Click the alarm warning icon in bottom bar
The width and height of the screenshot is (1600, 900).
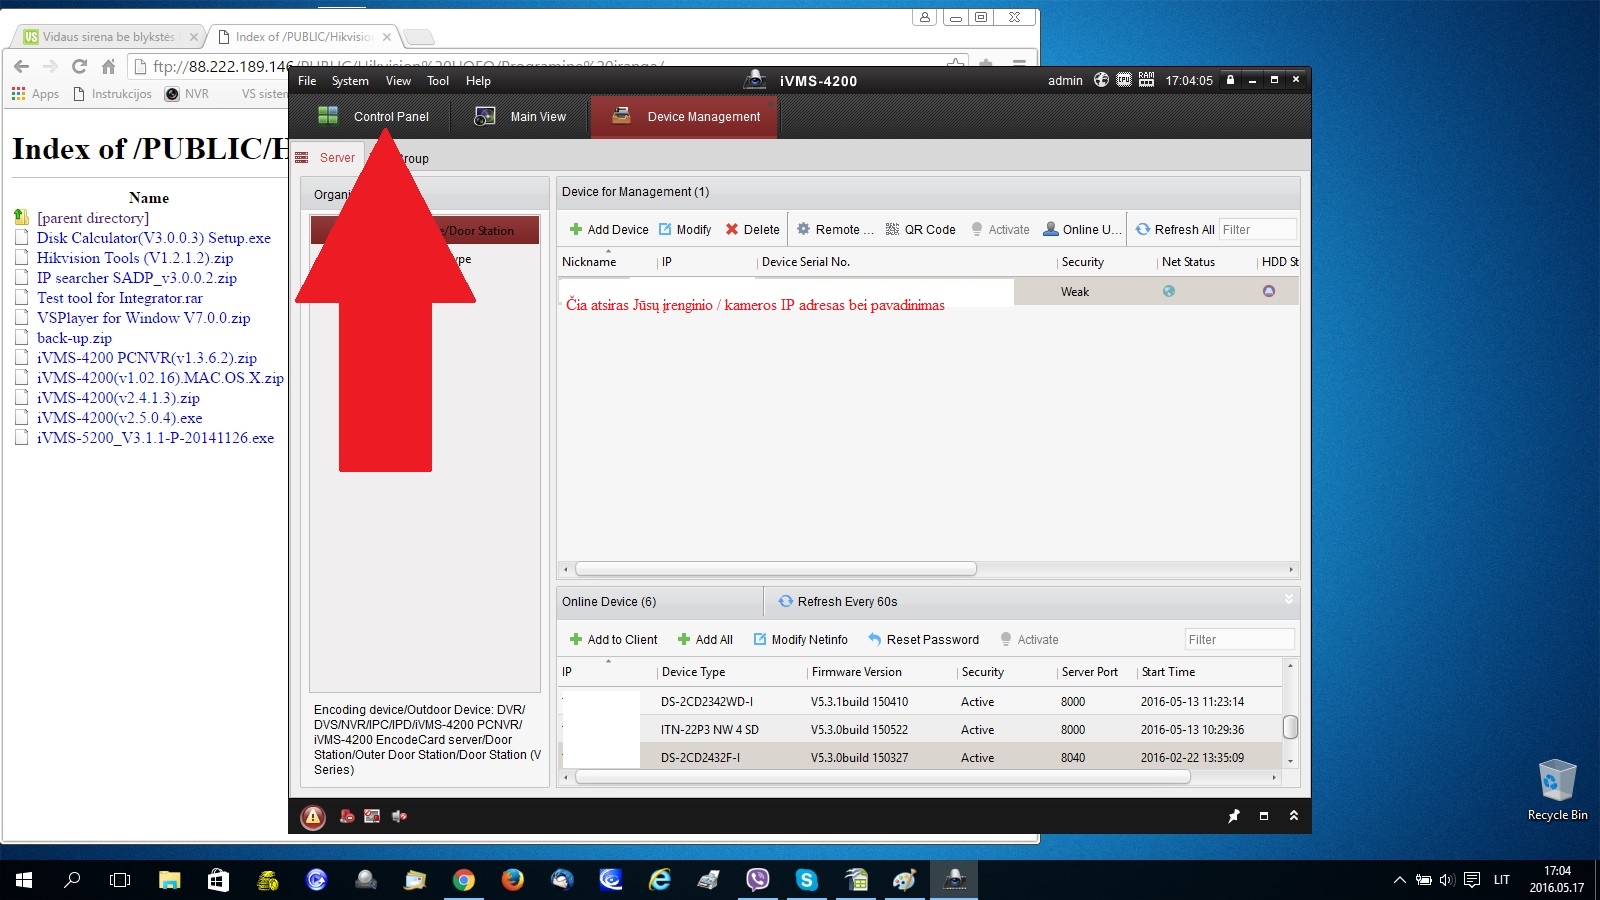click(313, 817)
